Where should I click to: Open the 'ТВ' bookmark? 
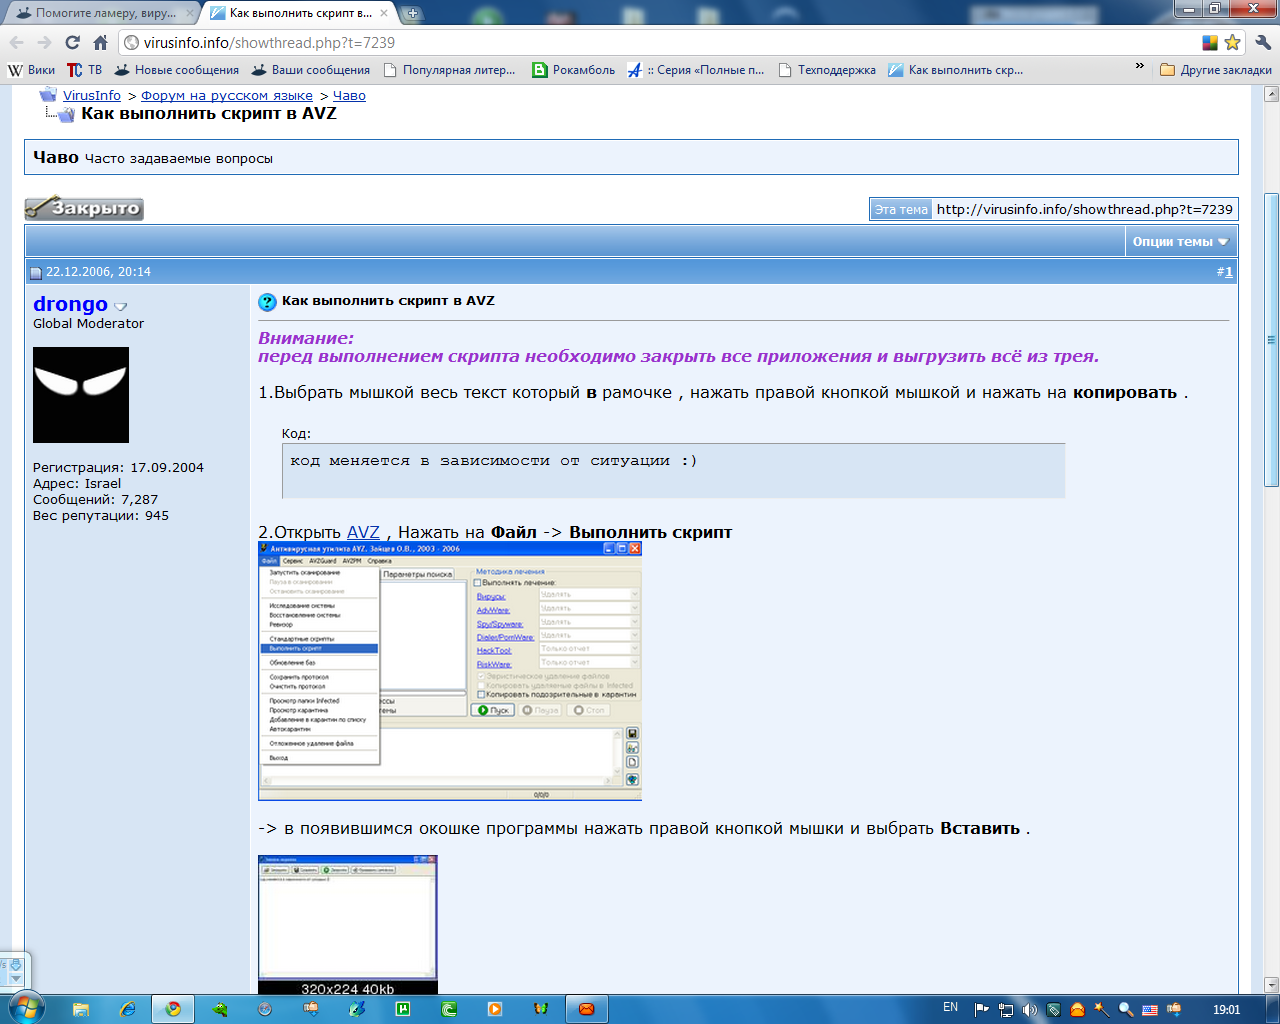[85, 70]
